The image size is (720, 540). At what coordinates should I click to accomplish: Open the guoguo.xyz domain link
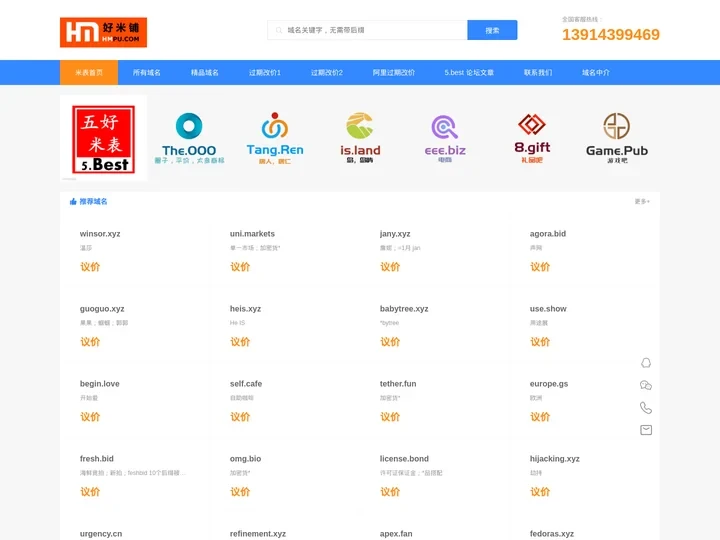click(x=102, y=309)
